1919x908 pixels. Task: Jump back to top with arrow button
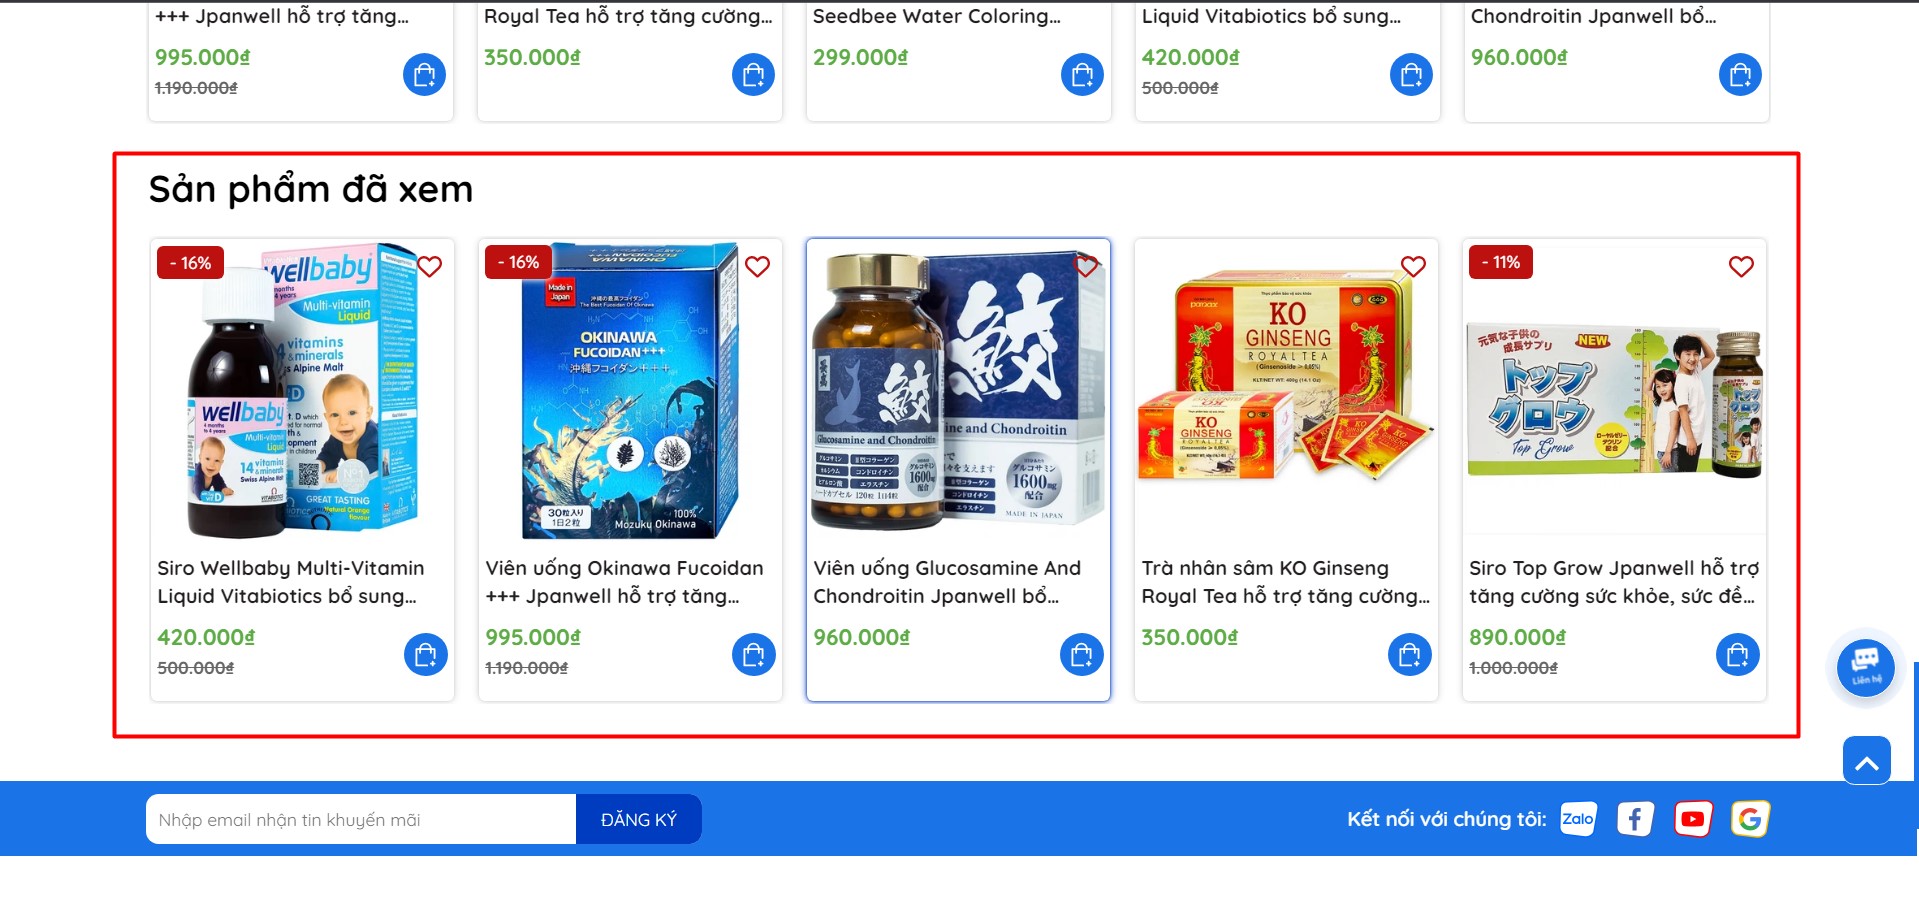coord(1867,761)
